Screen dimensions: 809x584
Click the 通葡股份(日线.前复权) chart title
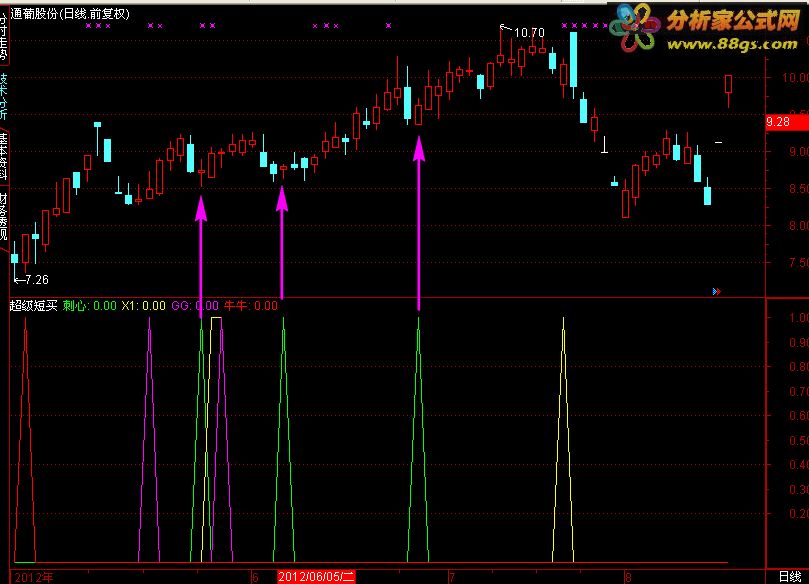tap(70, 14)
